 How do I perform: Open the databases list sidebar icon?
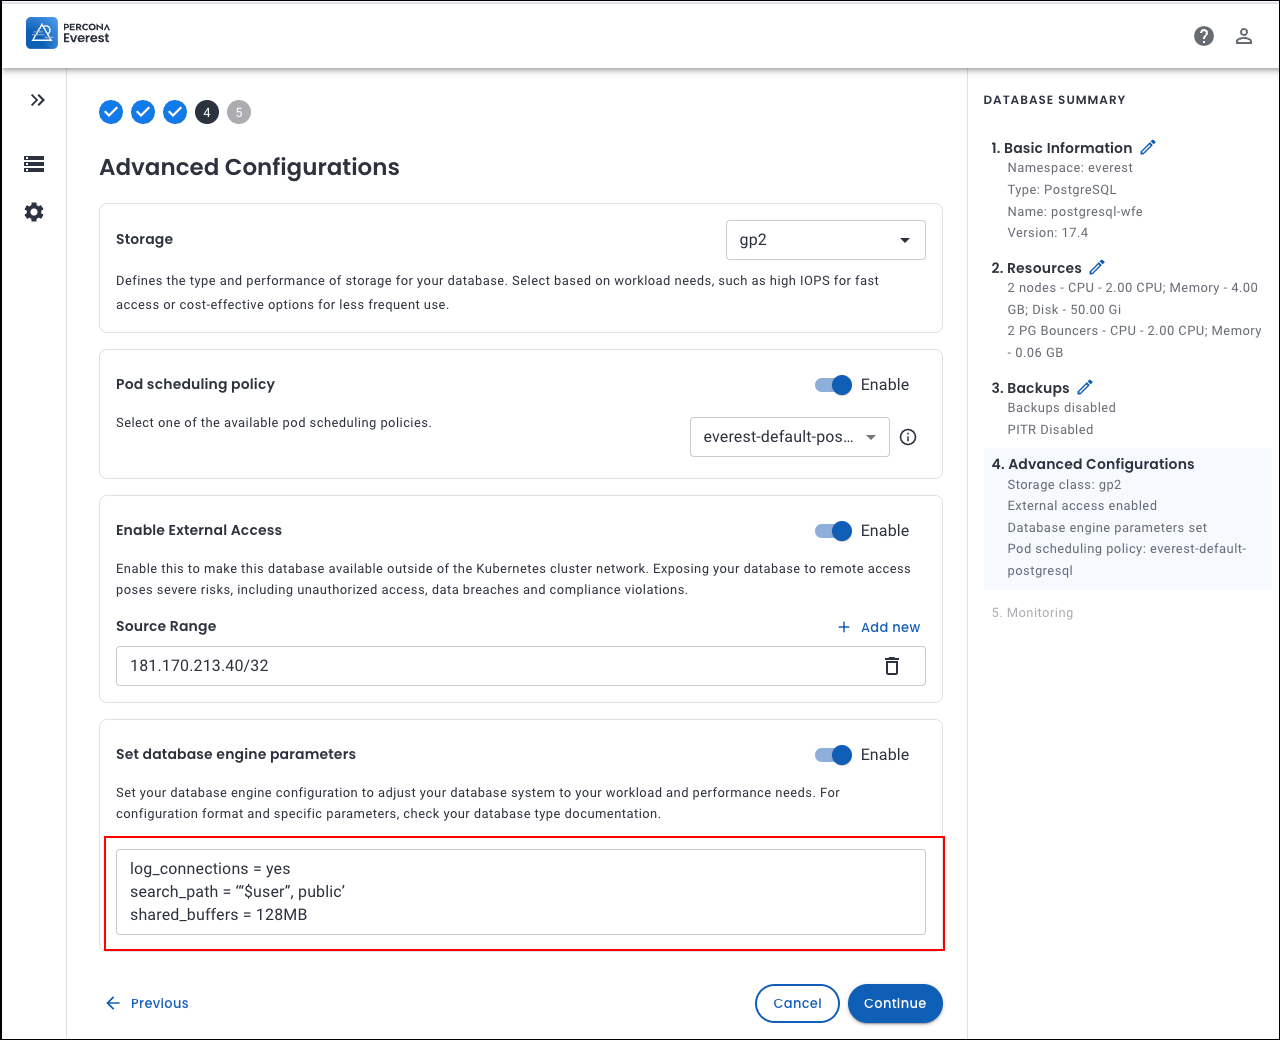pyautogui.click(x=34, y=164)
